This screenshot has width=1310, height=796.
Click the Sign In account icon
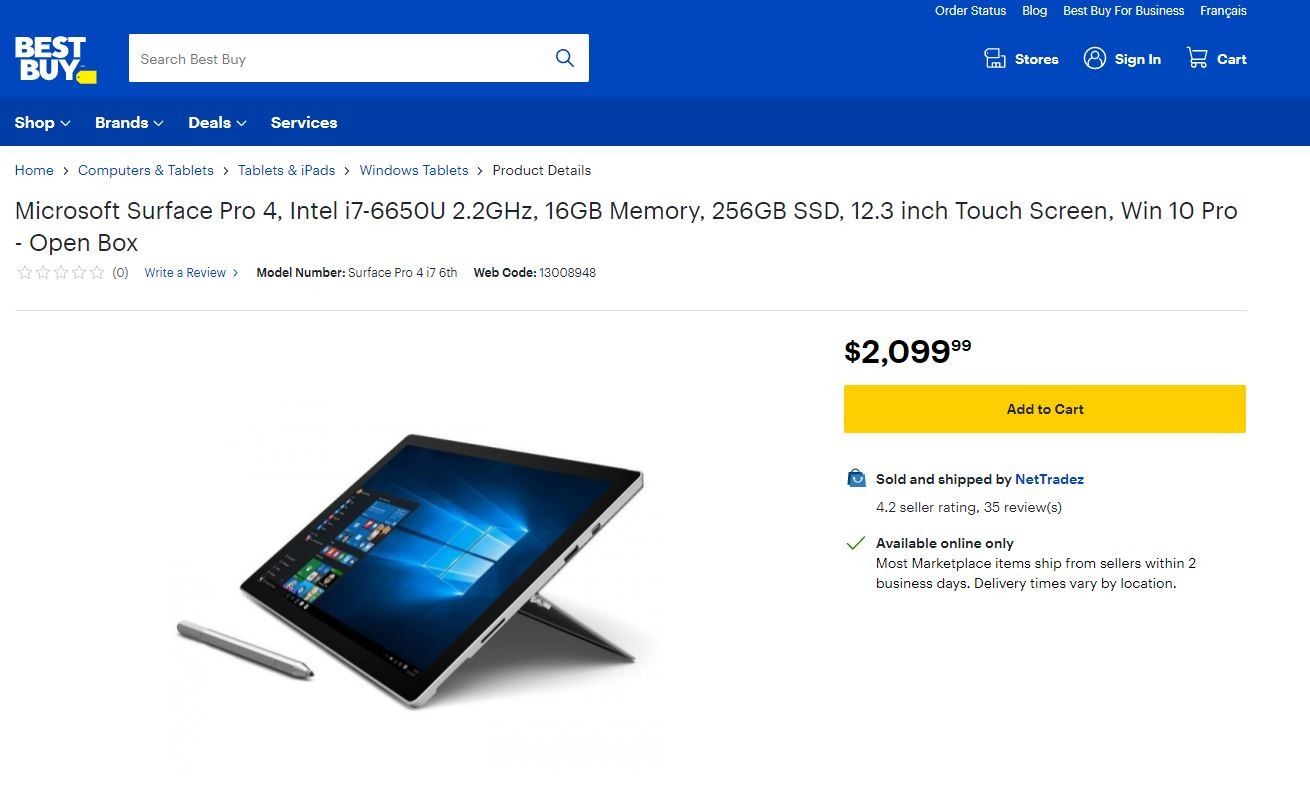point(1095,58)
